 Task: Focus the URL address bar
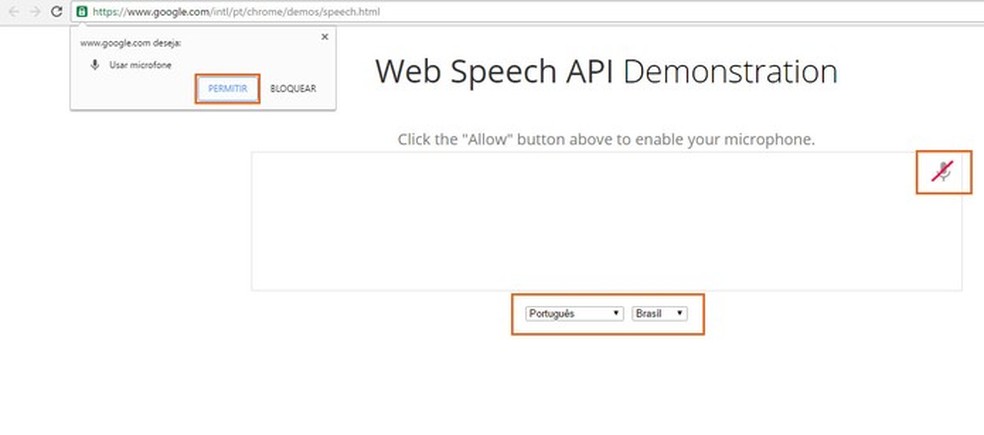[500, 12]
